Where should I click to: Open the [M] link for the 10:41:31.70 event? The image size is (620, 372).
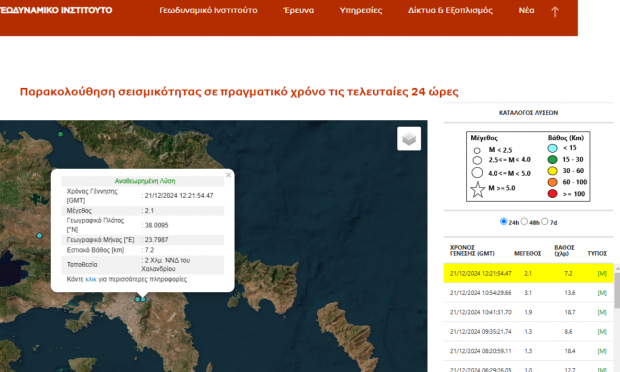click(602, 312)
